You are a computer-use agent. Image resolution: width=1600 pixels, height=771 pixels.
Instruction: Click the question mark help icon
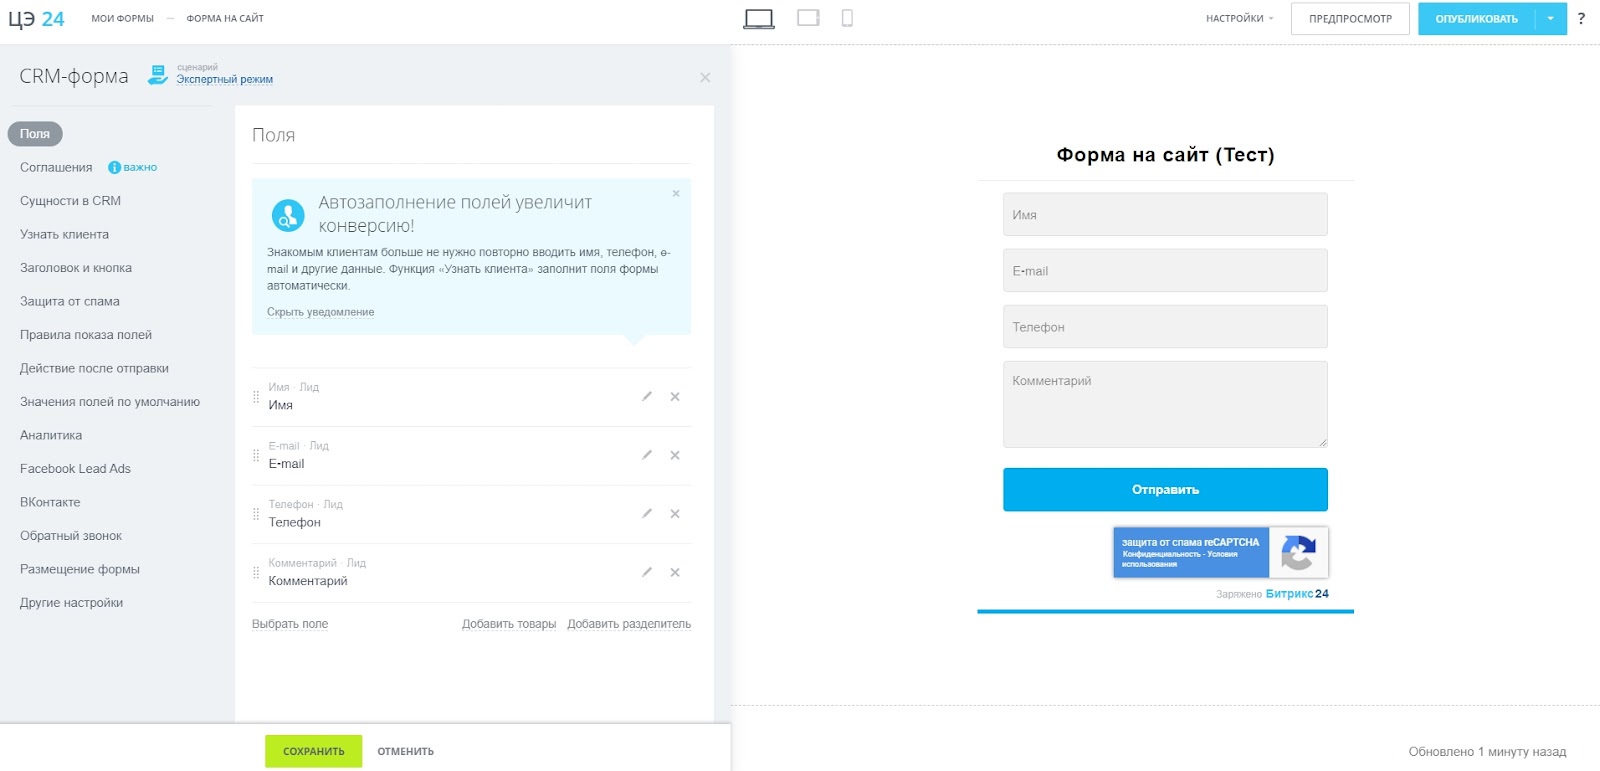click(x=1581, y=18)
